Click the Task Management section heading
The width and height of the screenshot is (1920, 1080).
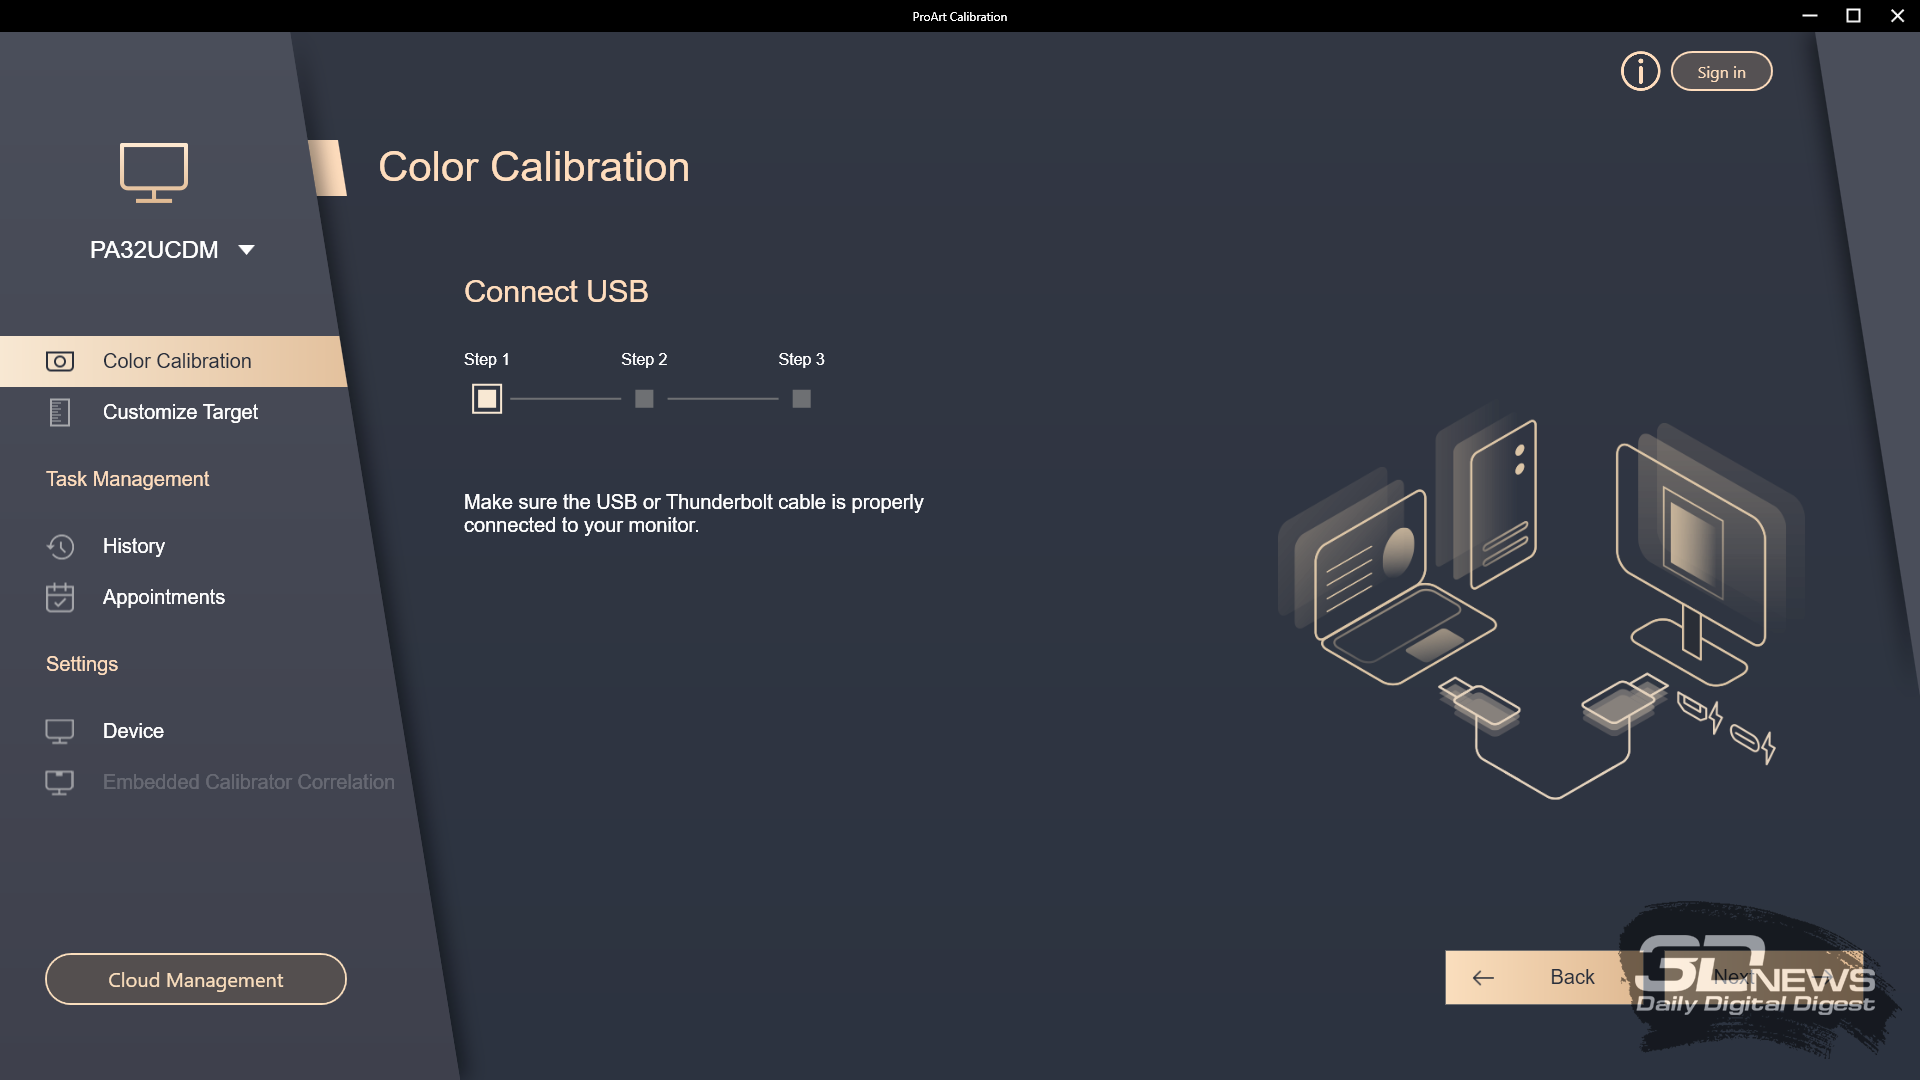[128, 479]
